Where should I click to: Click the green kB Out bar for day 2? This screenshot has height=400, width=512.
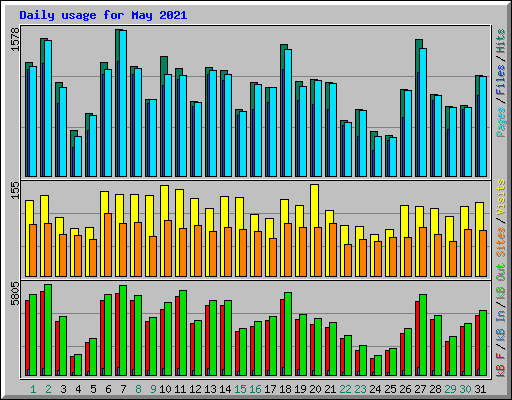point(48,330)
